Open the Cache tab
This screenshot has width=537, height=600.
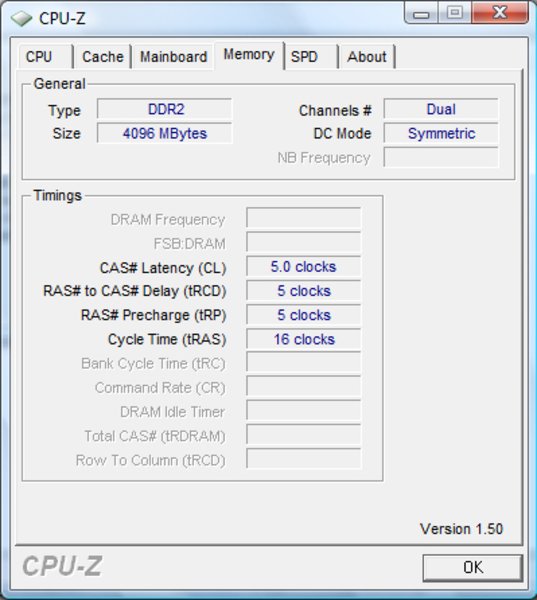point(103,57)
